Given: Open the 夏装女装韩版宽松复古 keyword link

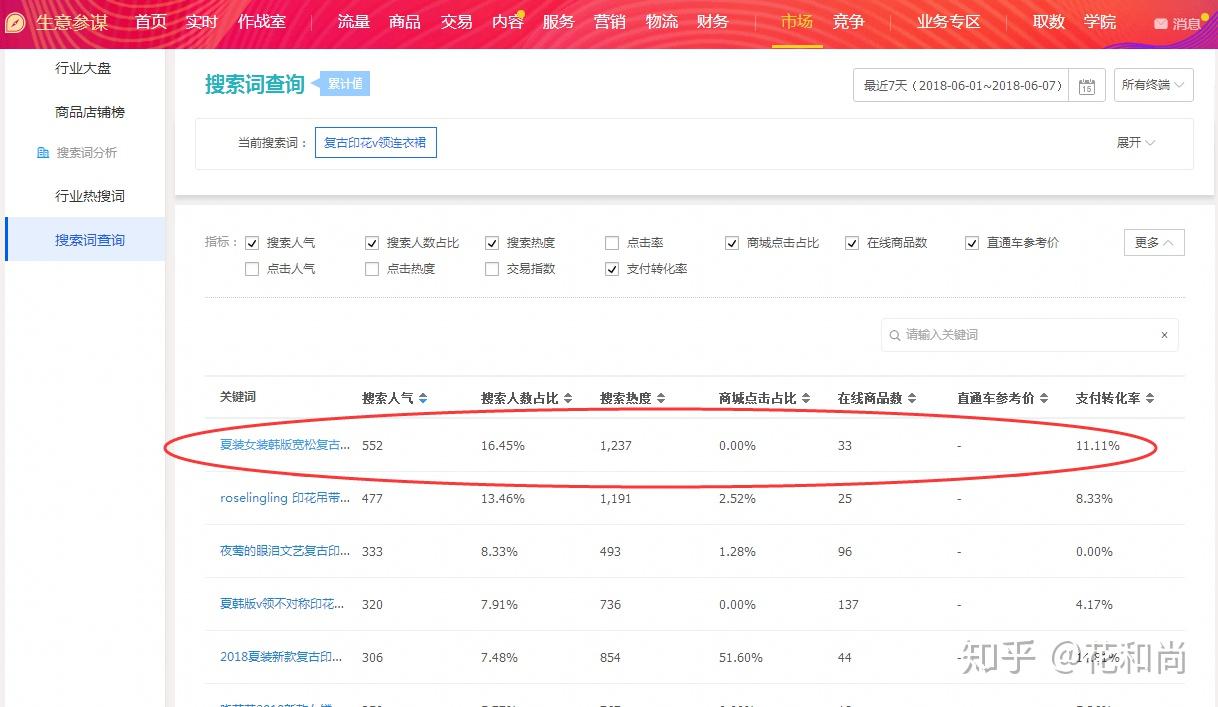Looking at the screenshot, I should [x=285, y=445].
